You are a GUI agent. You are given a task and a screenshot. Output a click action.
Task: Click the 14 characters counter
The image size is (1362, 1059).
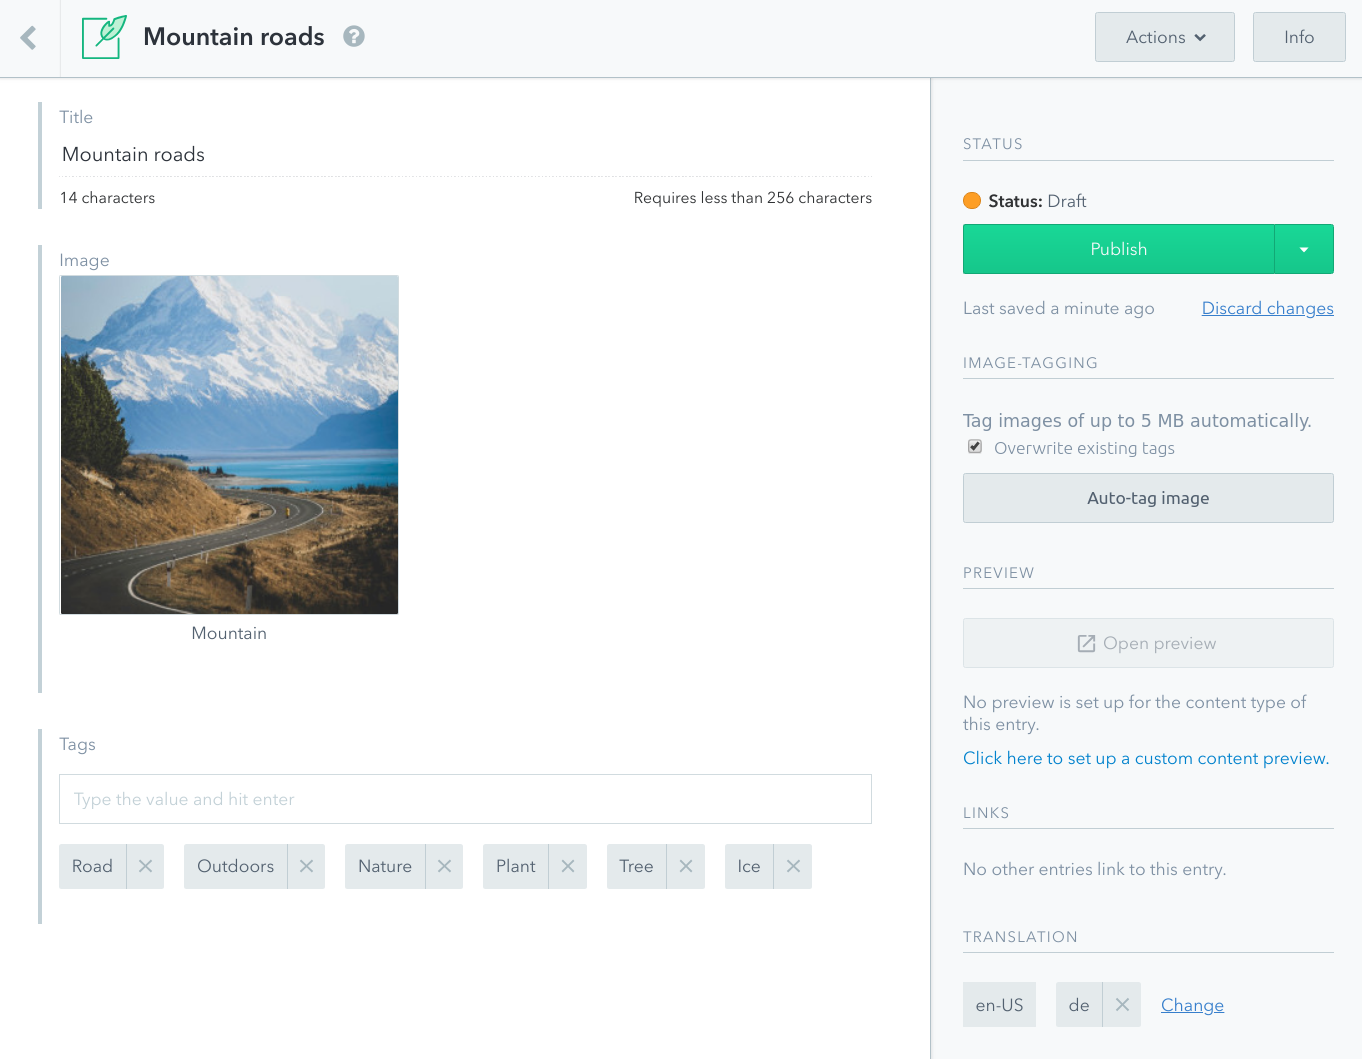[107, 198]
